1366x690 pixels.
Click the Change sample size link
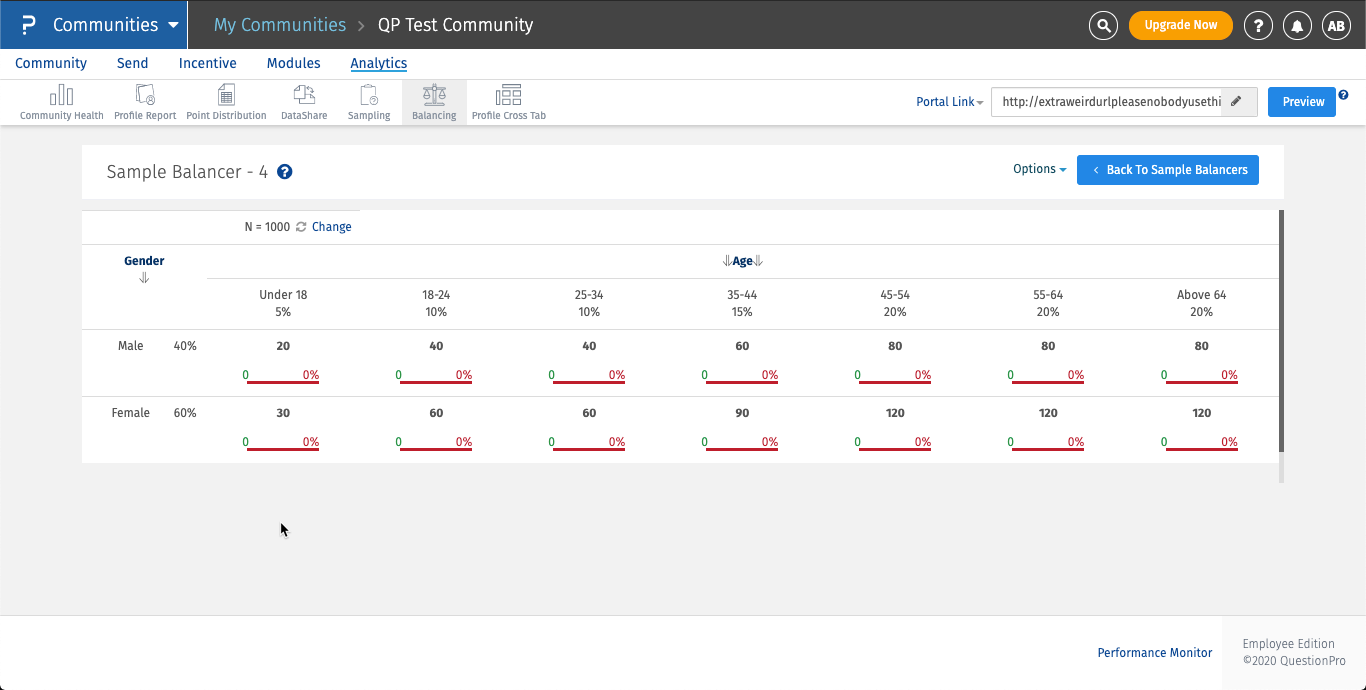[x=331, y=227]
